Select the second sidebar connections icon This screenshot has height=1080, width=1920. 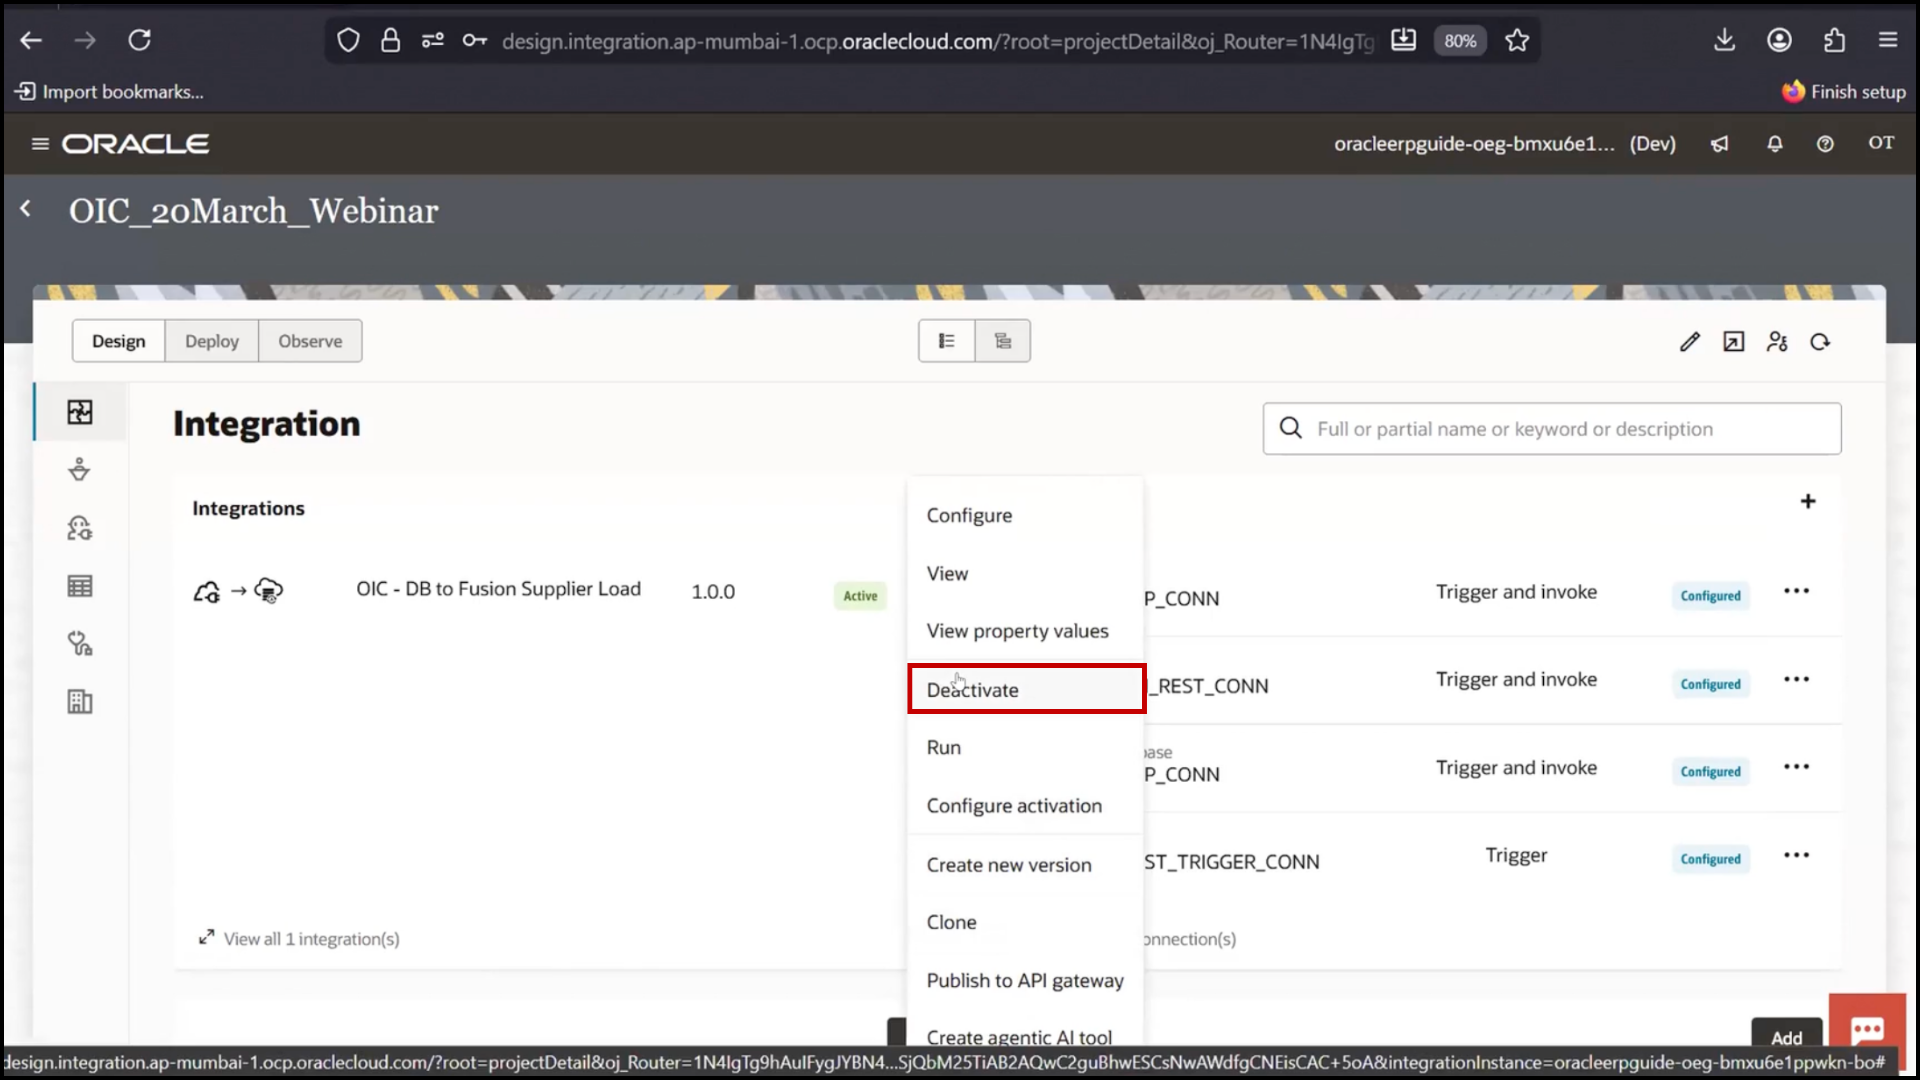[x=80, y=470]
